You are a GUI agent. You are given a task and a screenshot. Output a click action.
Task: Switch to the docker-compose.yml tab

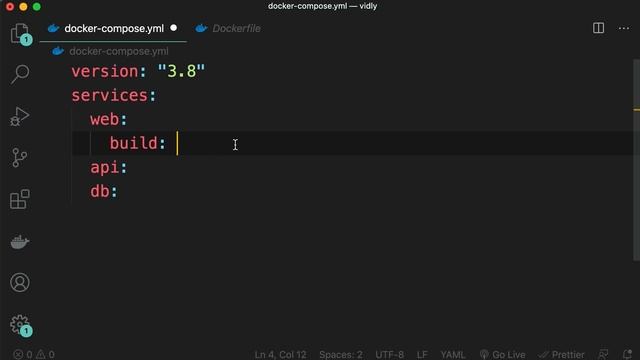[114, 29]
